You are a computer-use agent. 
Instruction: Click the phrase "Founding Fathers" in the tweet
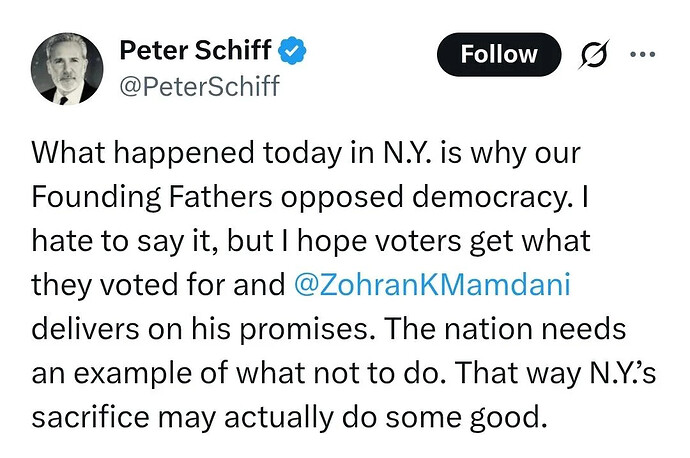pyautogui.click(x=130, y=199)
